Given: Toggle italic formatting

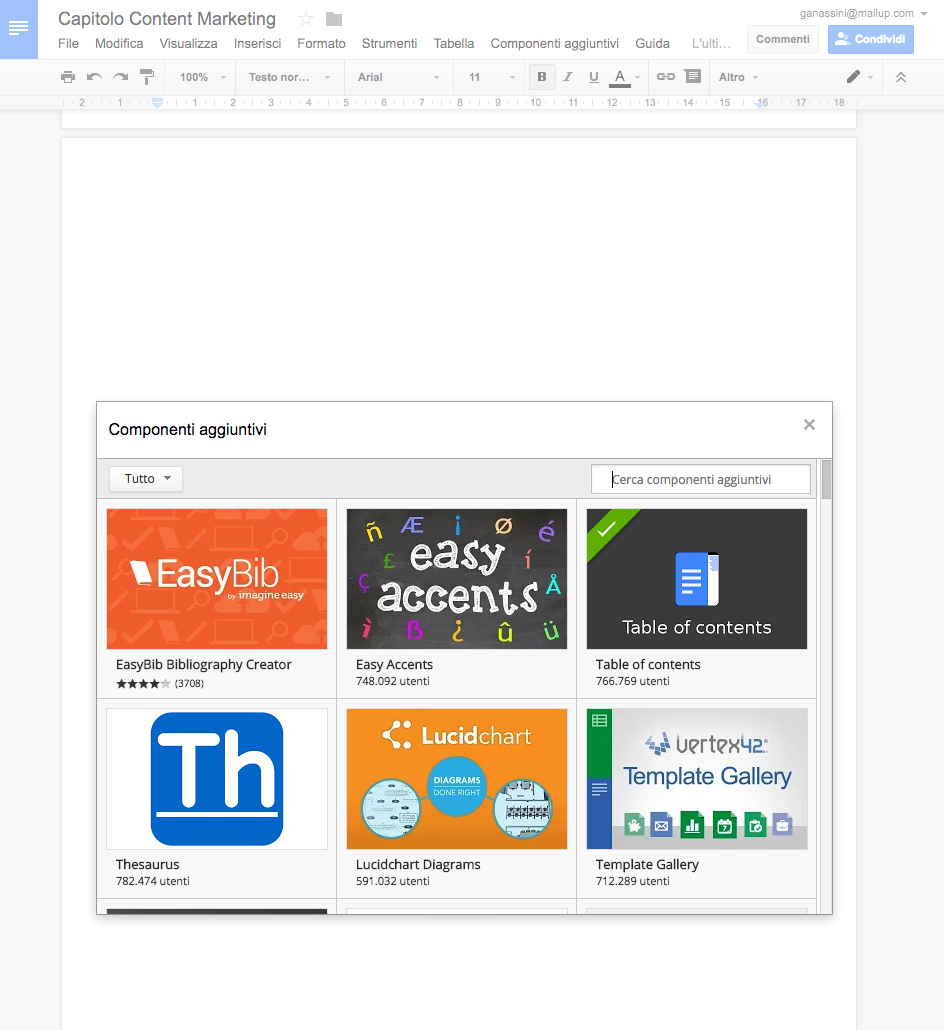Looking at the screenshot, I should (568, 77).
